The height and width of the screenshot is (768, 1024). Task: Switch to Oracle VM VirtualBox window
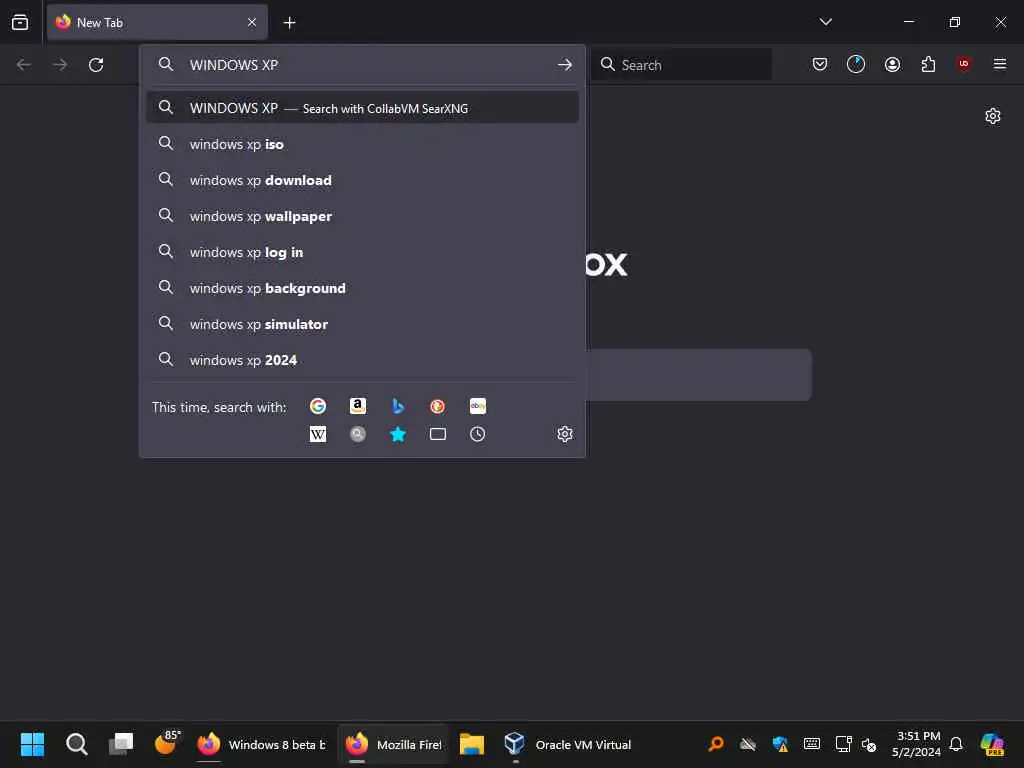[568, 744]
